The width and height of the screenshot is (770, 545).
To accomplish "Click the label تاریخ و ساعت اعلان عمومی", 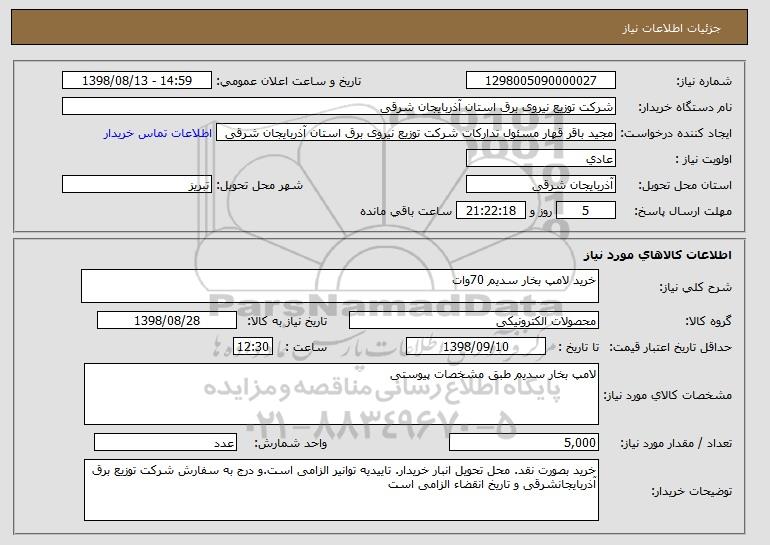I will tap(289, 82).
